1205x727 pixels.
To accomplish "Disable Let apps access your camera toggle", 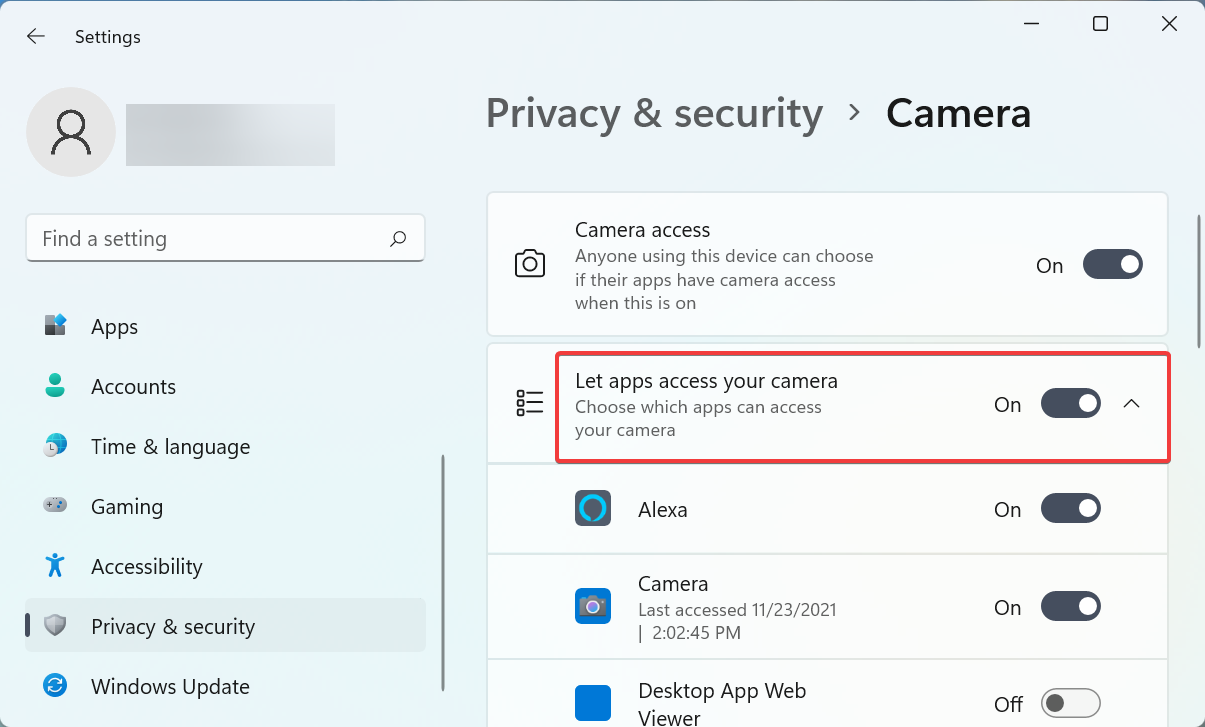I will [1071, 404].
